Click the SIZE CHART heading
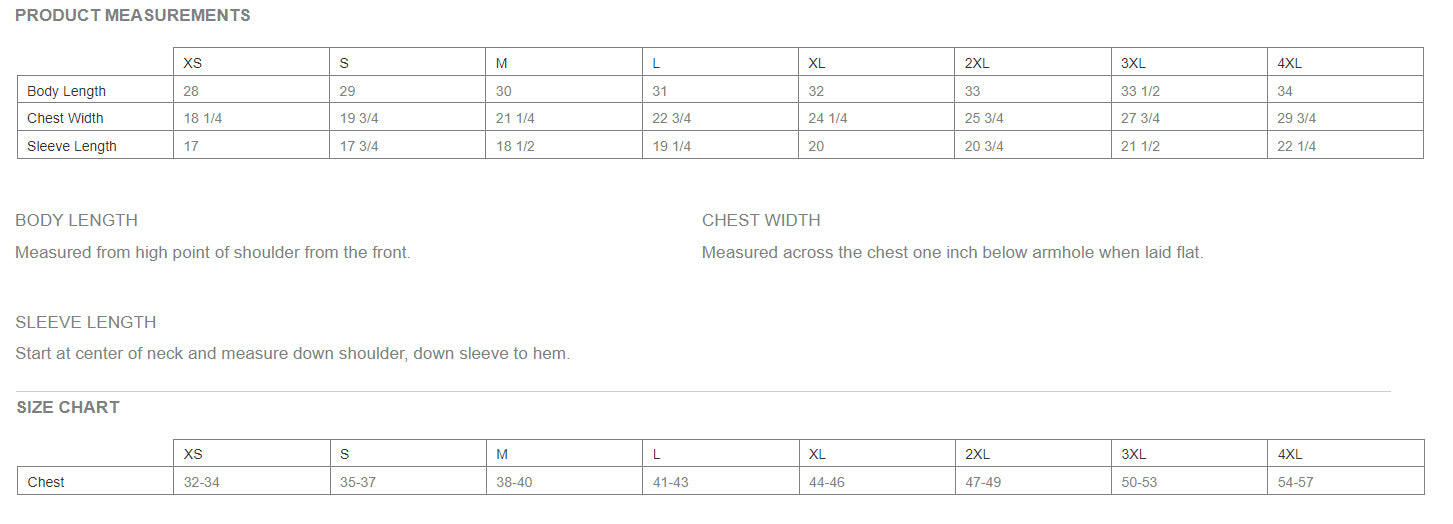 (68, 407)
